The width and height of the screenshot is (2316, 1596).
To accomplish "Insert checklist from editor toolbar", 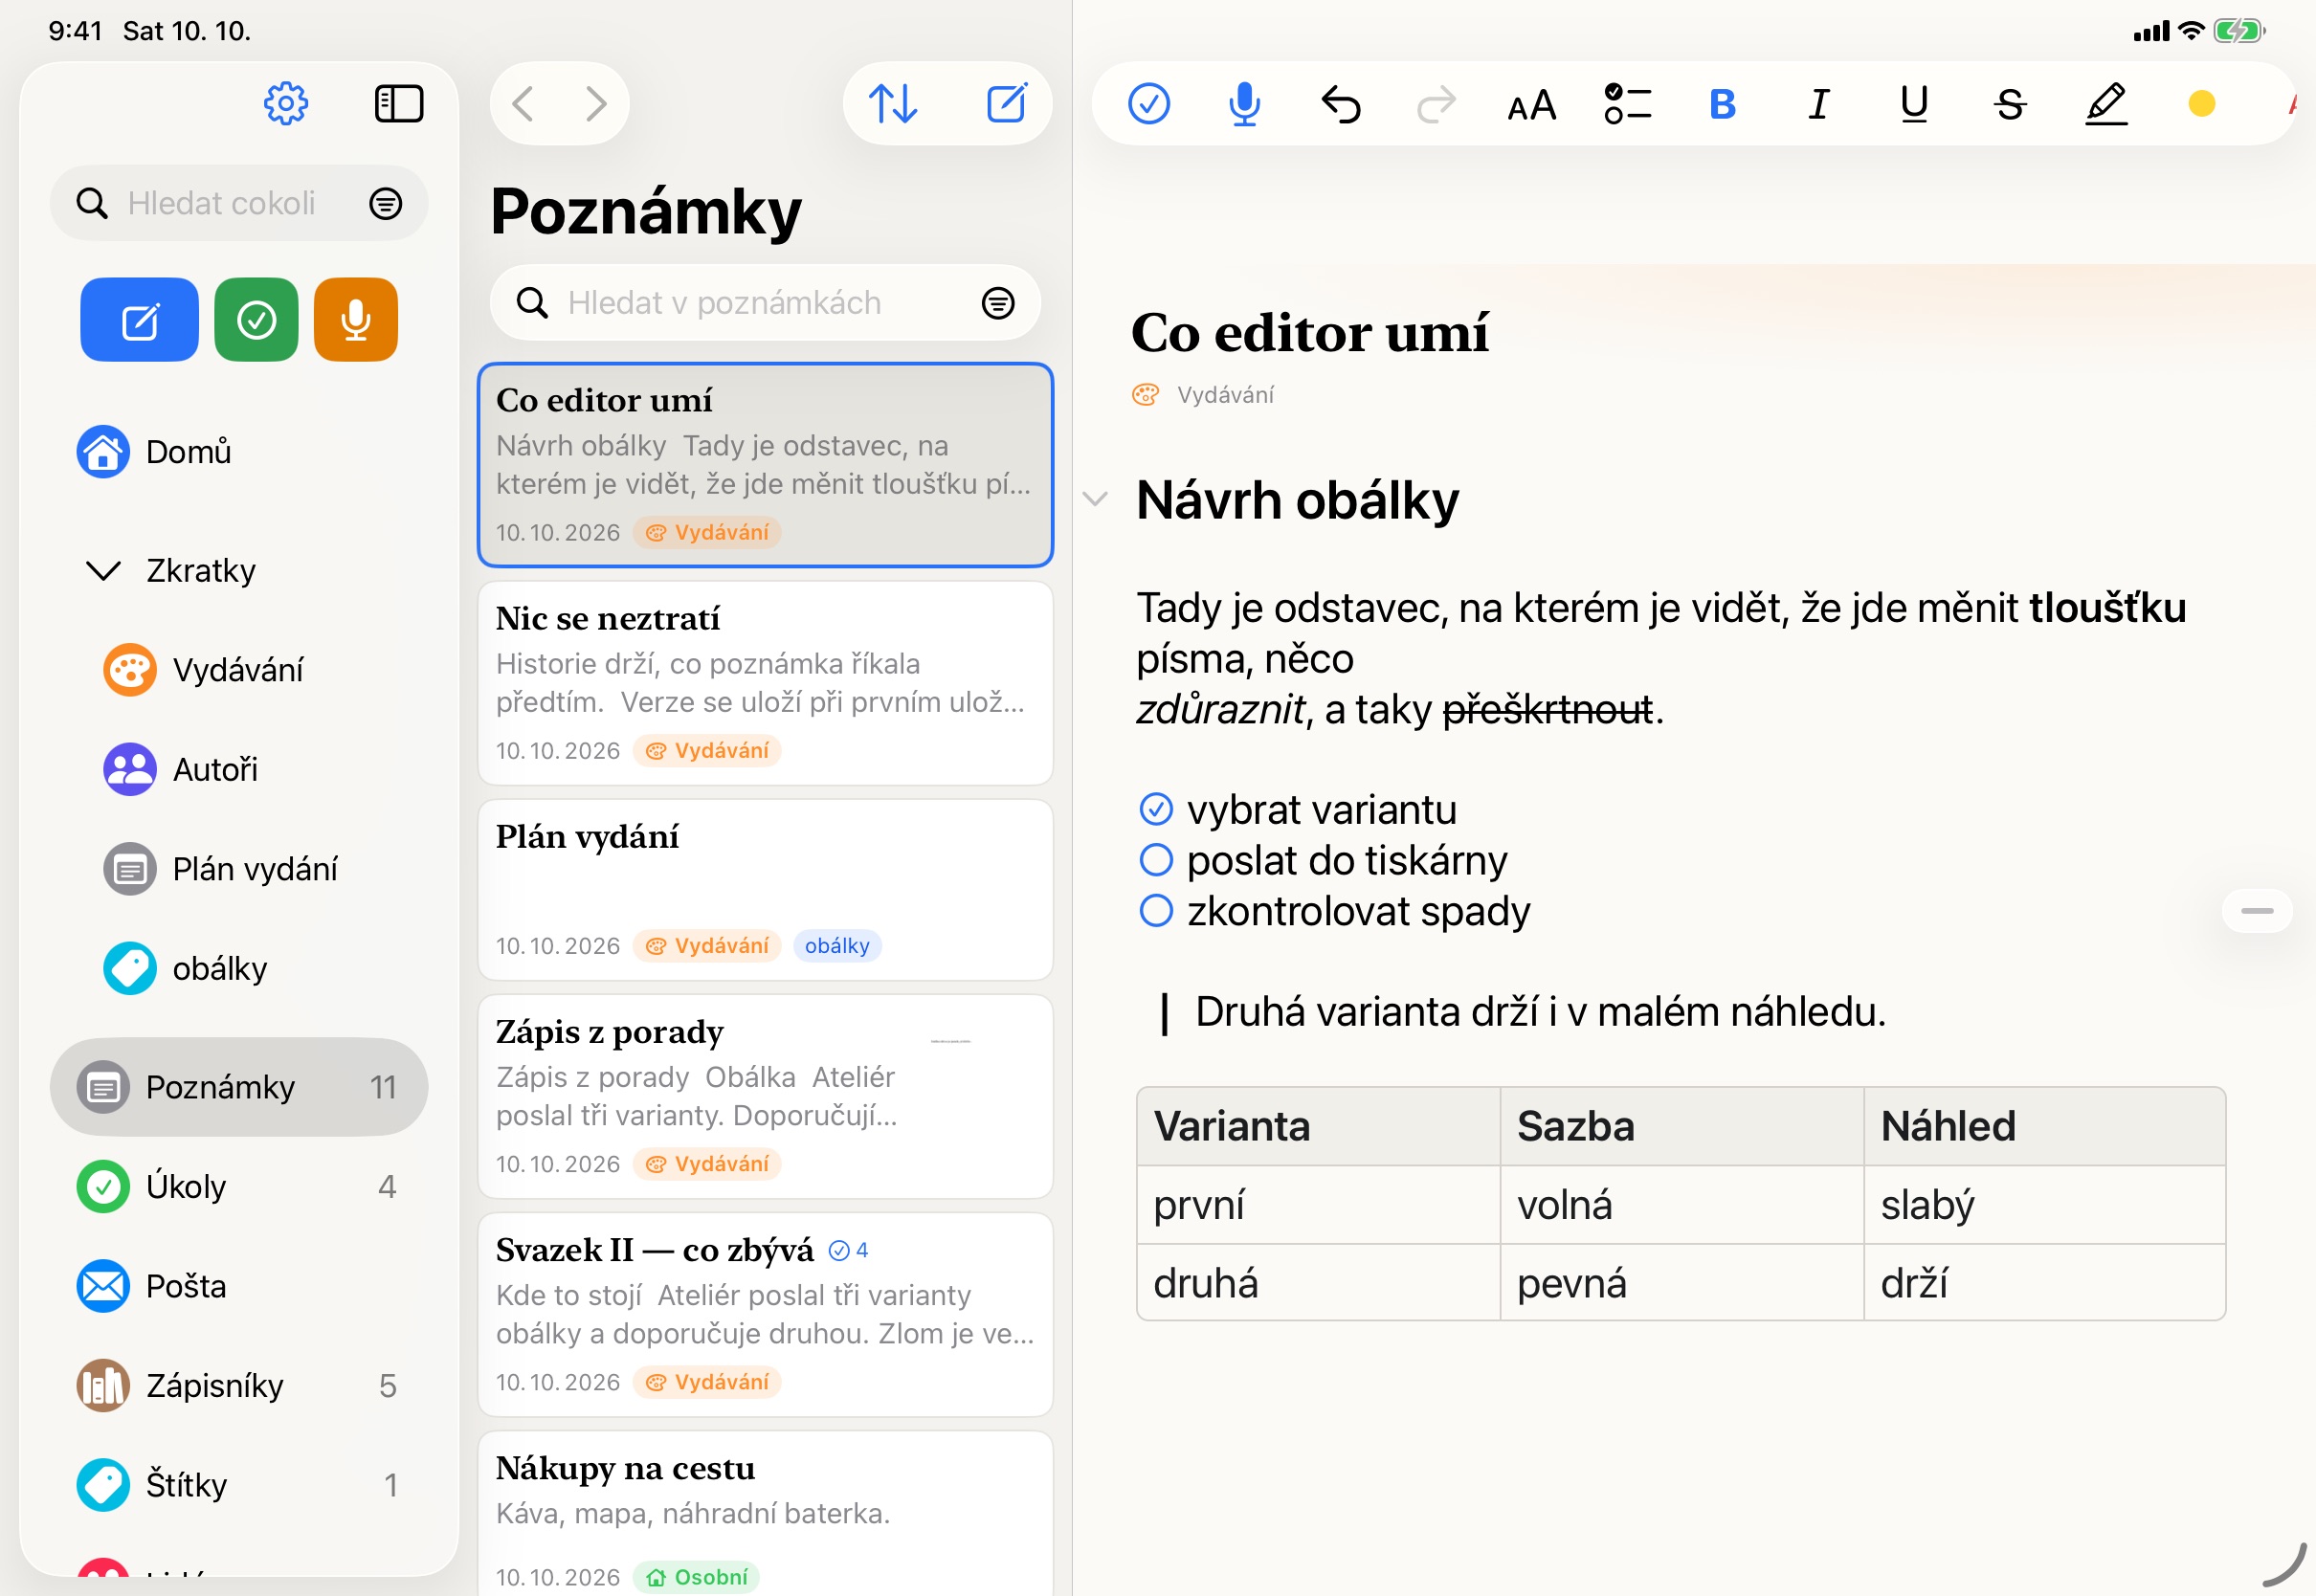I will [1627, 103].
